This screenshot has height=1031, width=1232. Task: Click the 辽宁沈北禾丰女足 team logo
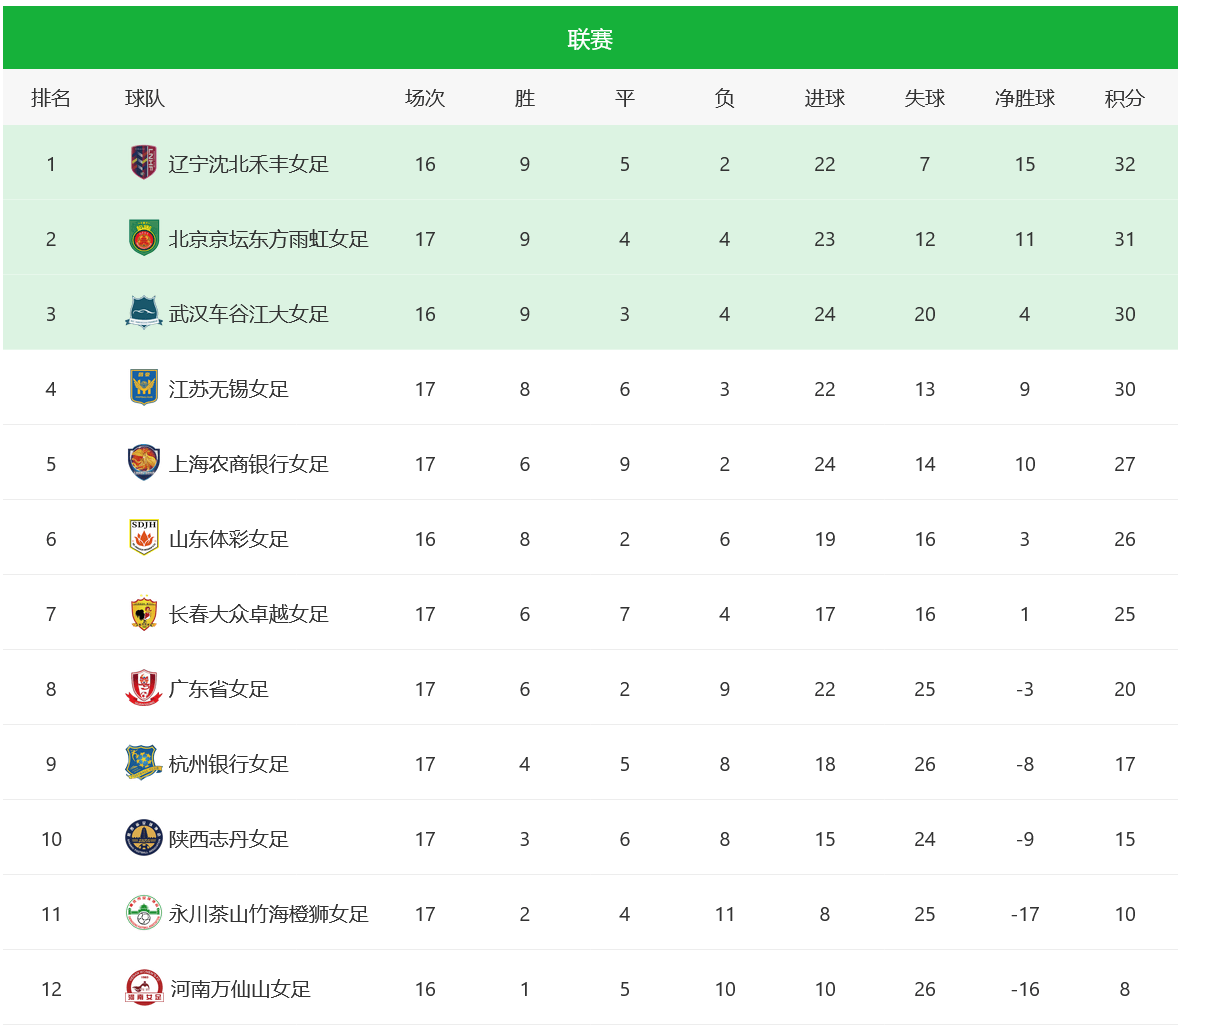point(144,163)
